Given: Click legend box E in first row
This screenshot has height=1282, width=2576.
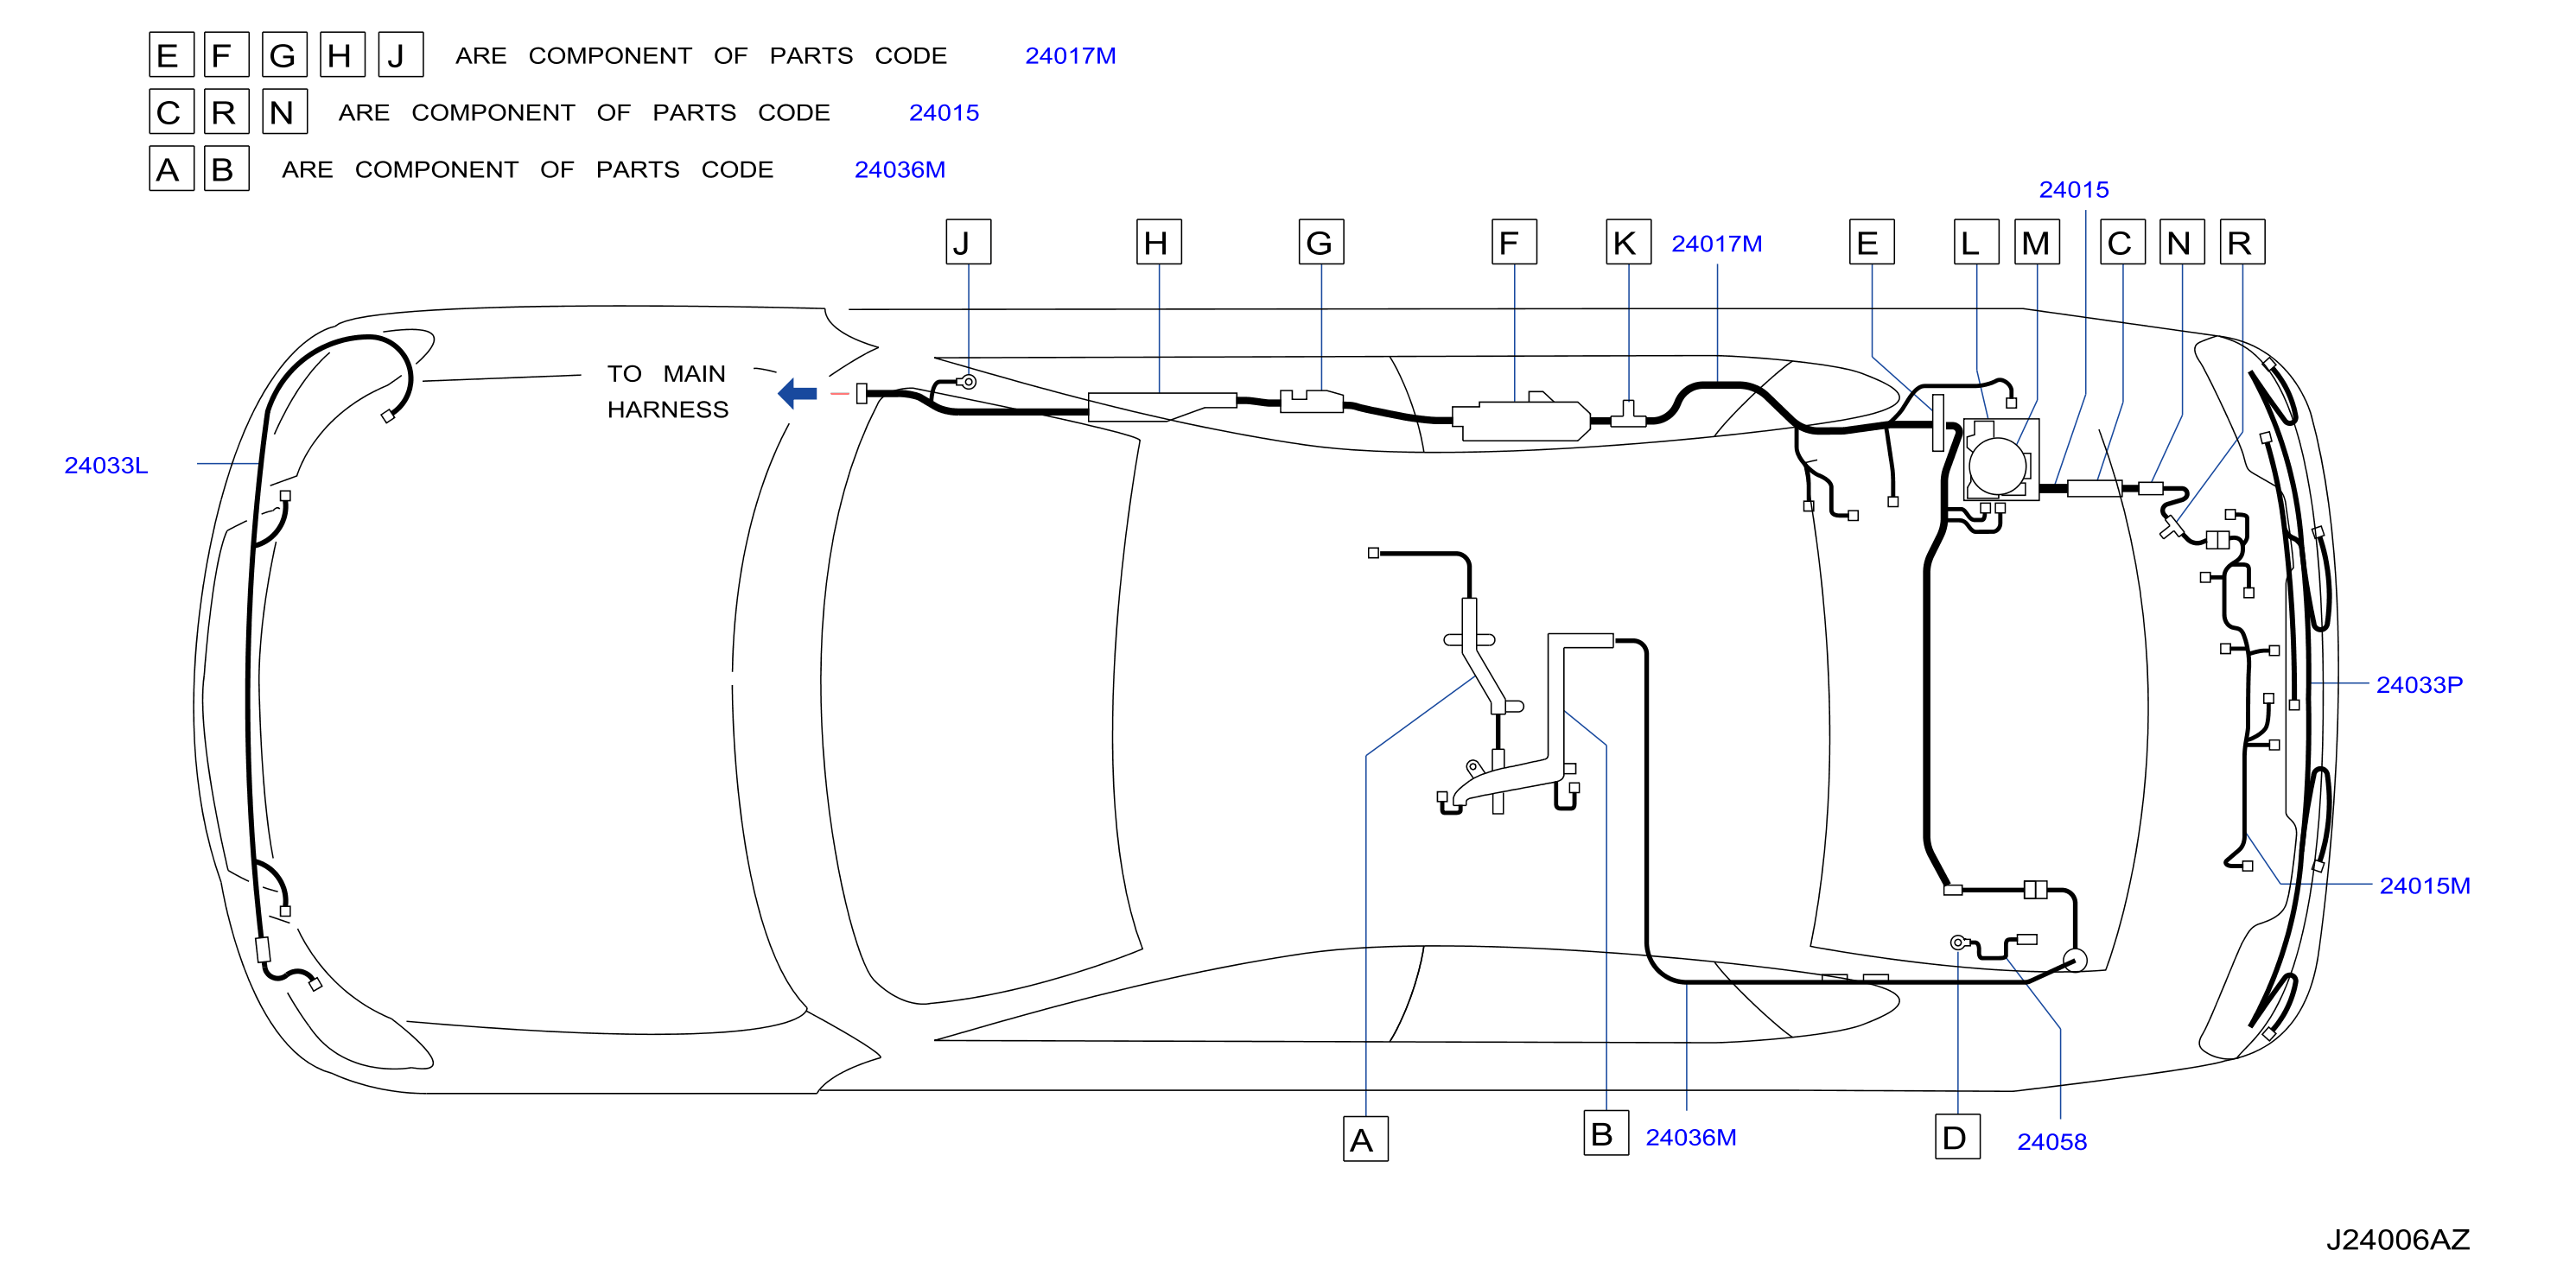Looking at the screenshot, I should click(x=171, y=54).
